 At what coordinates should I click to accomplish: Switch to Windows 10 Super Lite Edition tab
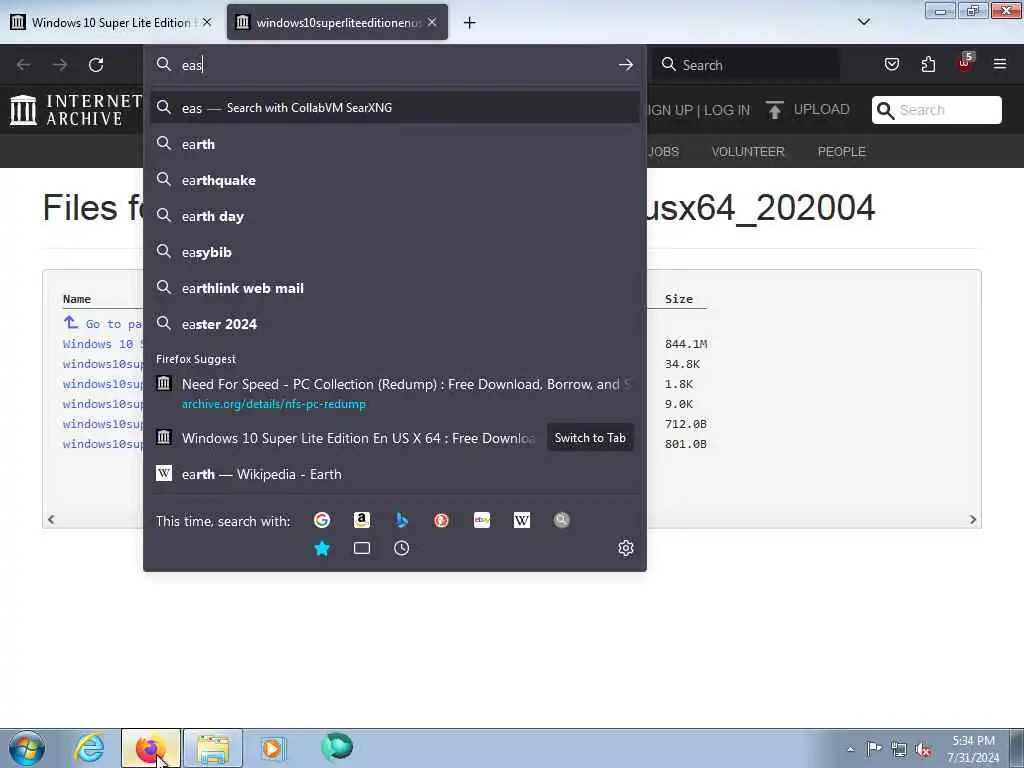coord(112,22)
